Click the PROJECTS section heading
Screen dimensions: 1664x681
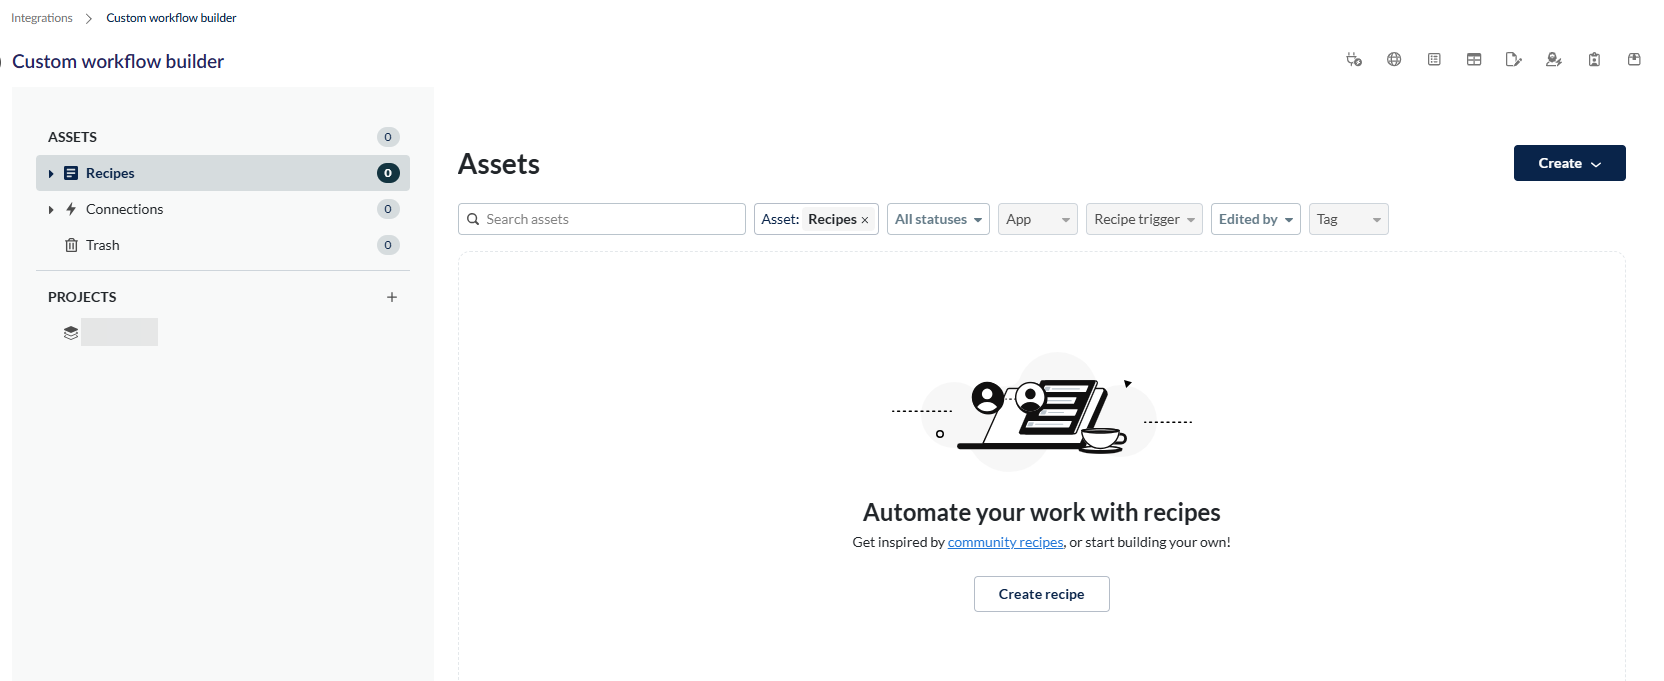(x=82, y=297)
